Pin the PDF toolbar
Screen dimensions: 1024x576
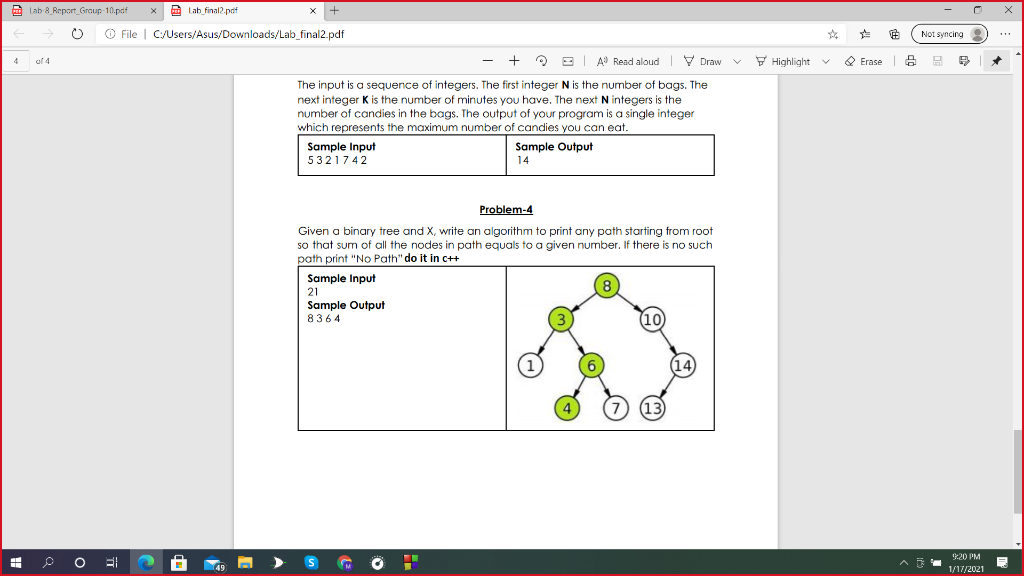[996, 60]
